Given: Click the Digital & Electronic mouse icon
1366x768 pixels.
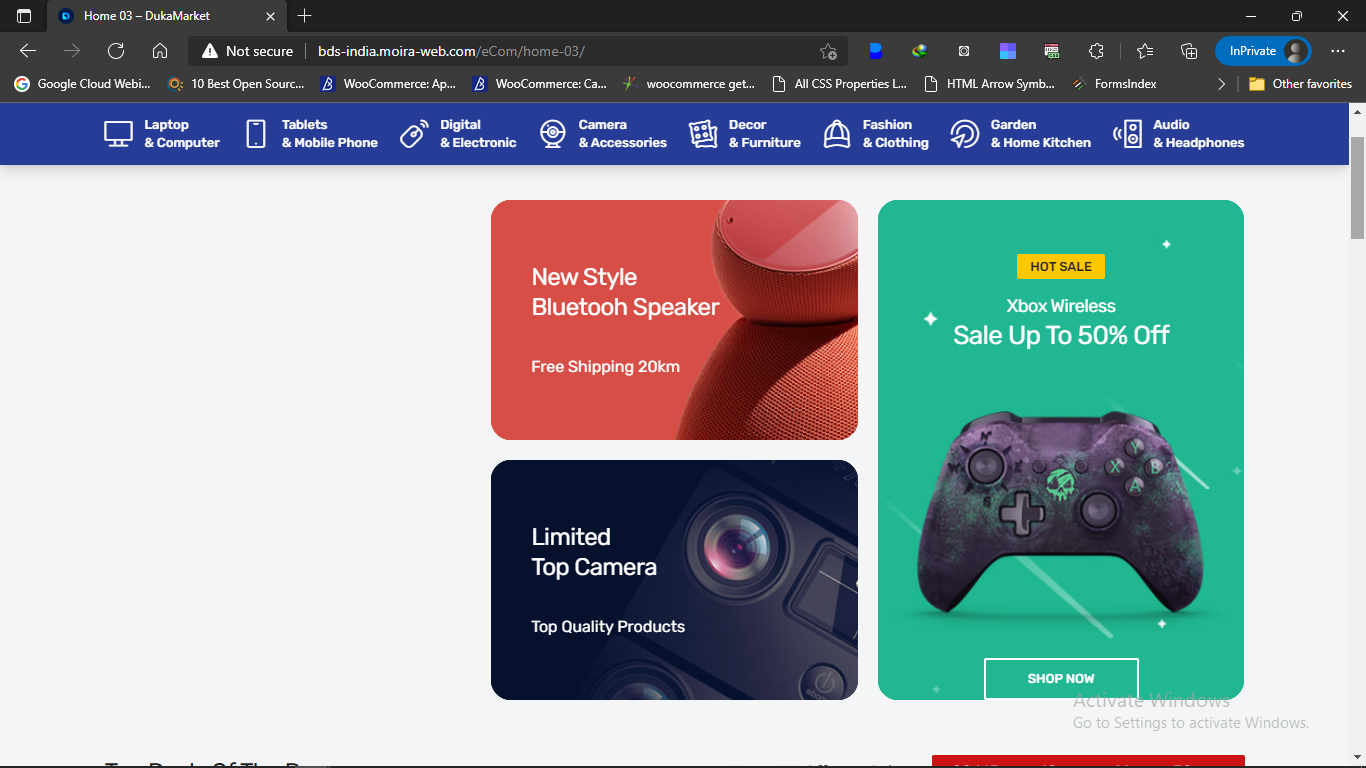Looking at the screenshot, I should [414, 134].
